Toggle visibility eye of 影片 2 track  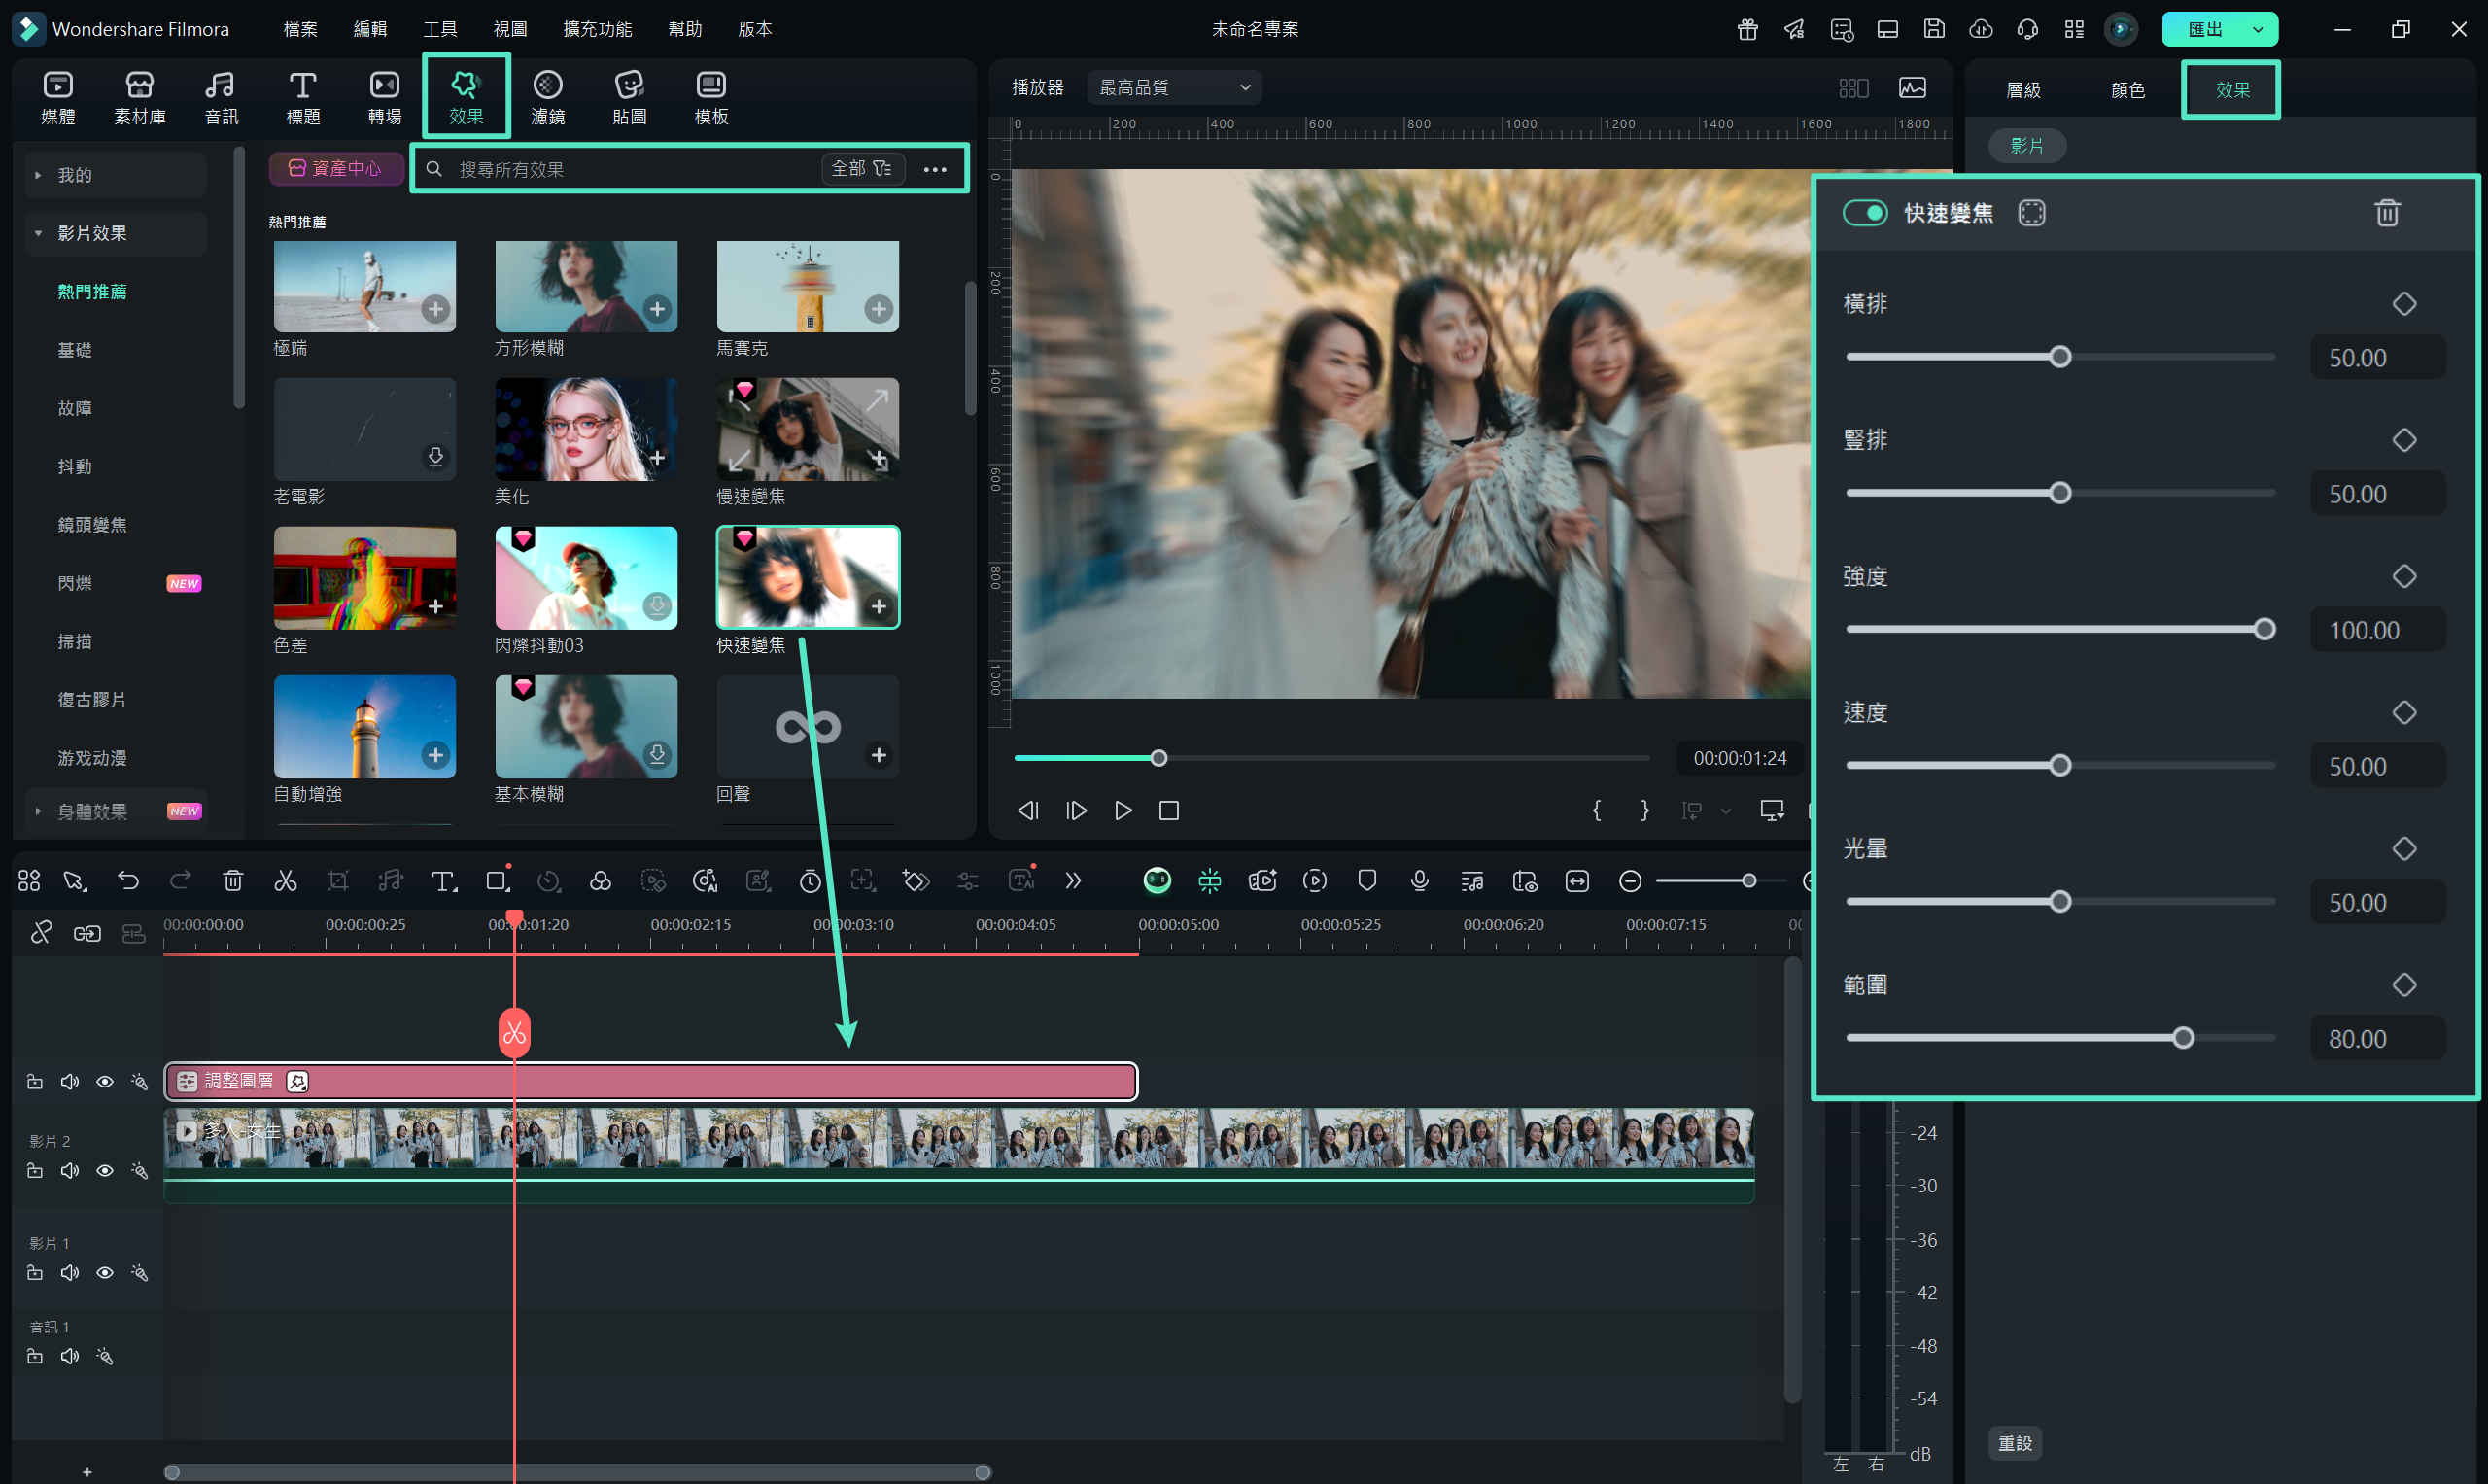tap(104, 1170)
